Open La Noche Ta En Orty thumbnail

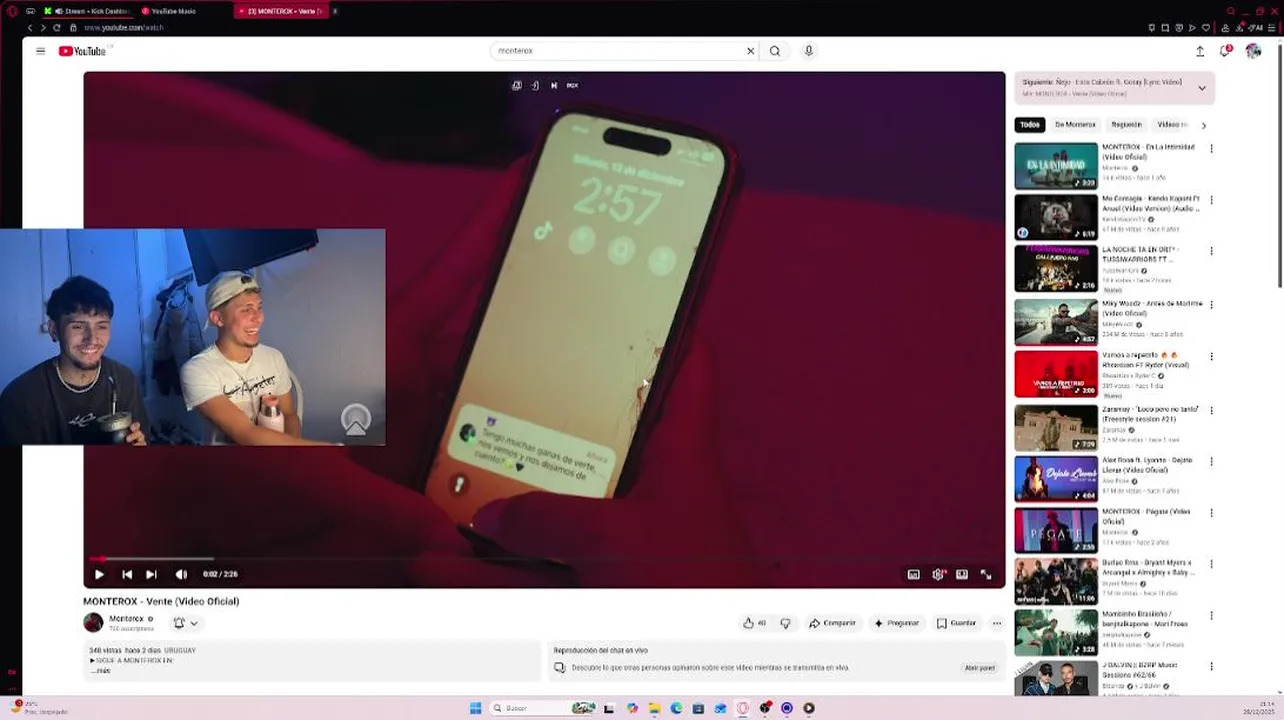tap(1056, 270)
